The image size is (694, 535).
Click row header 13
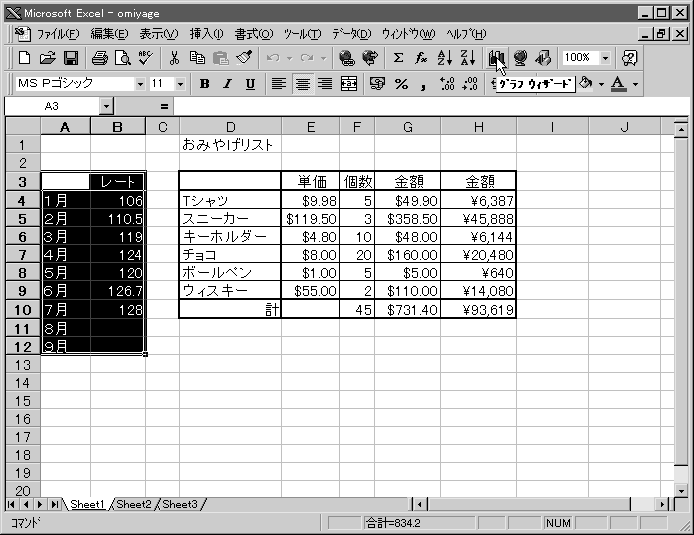coord(21,365)
